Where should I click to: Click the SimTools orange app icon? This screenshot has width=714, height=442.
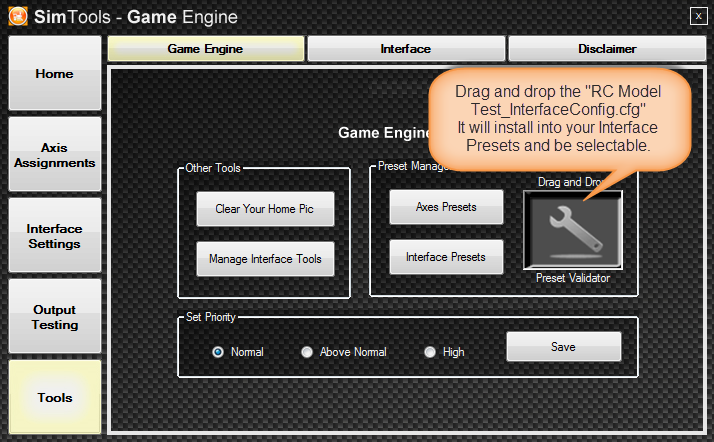(18, 16)
